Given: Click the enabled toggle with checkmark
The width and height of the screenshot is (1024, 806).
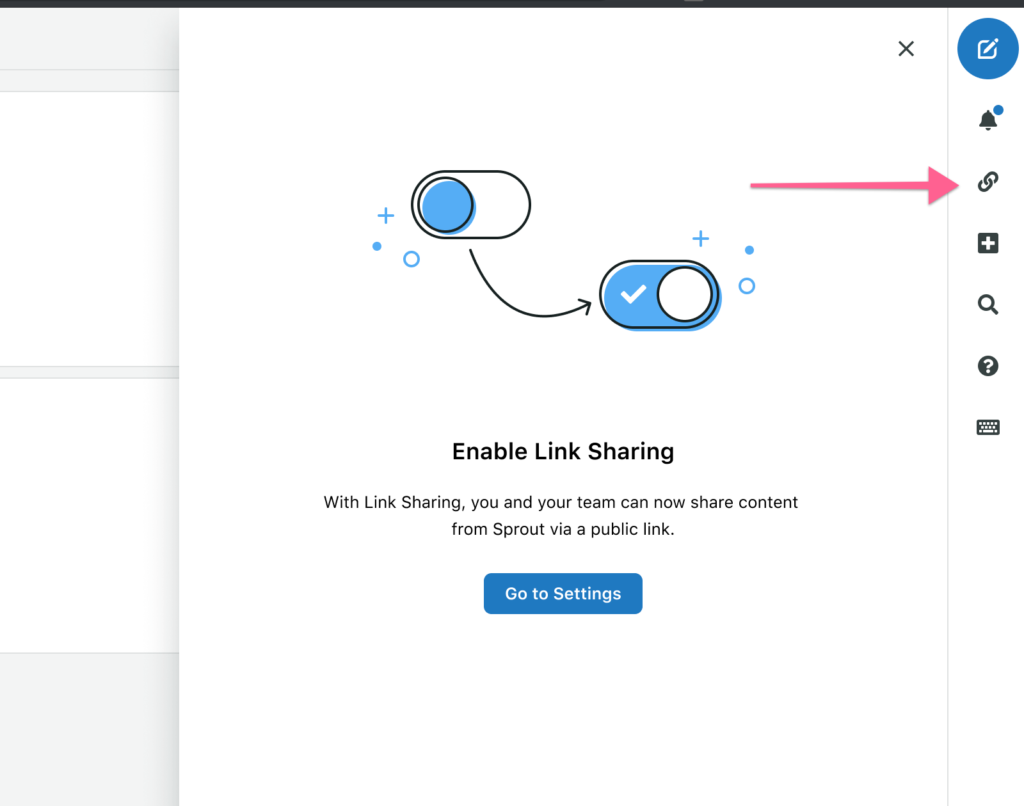Looking at the screenshot, I should (x=660, y=295).
